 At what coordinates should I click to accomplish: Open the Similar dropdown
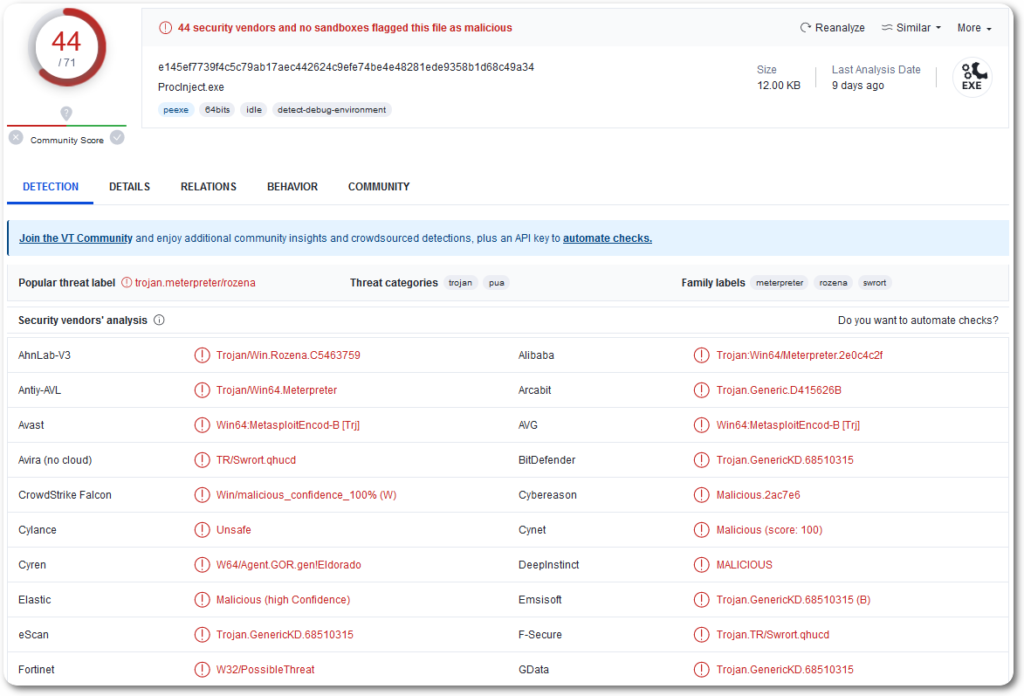(x=912, y=28)
